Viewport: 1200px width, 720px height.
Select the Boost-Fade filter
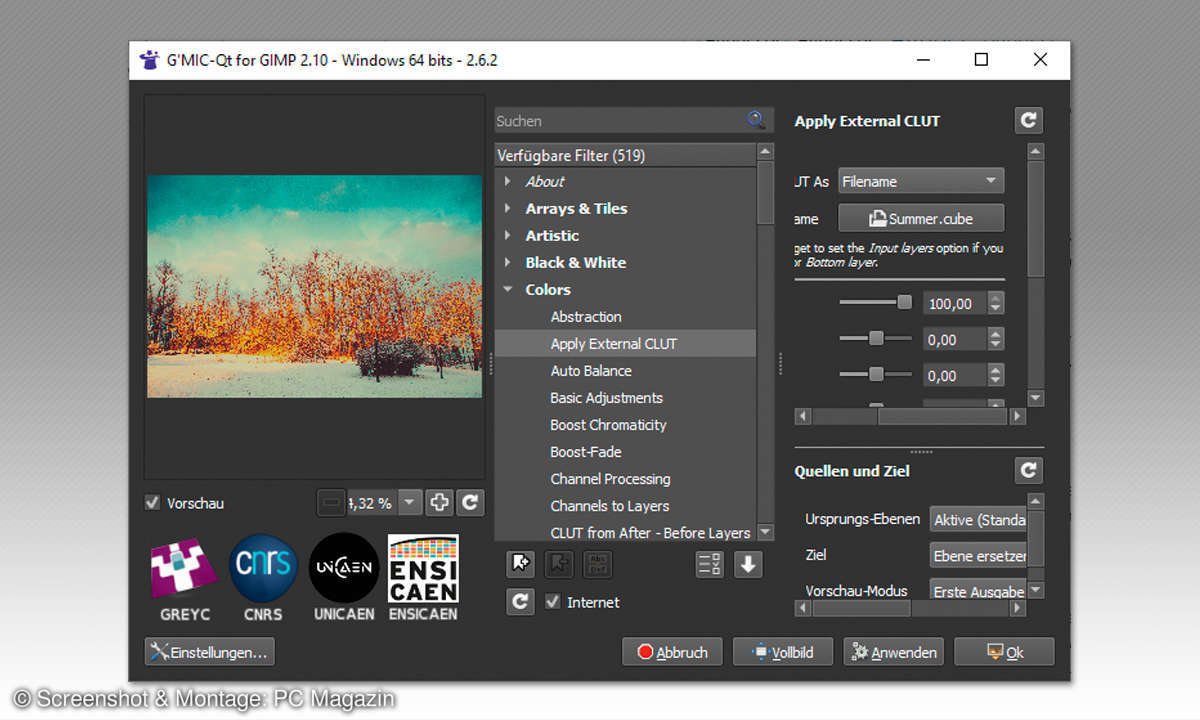tap(585, 451)
